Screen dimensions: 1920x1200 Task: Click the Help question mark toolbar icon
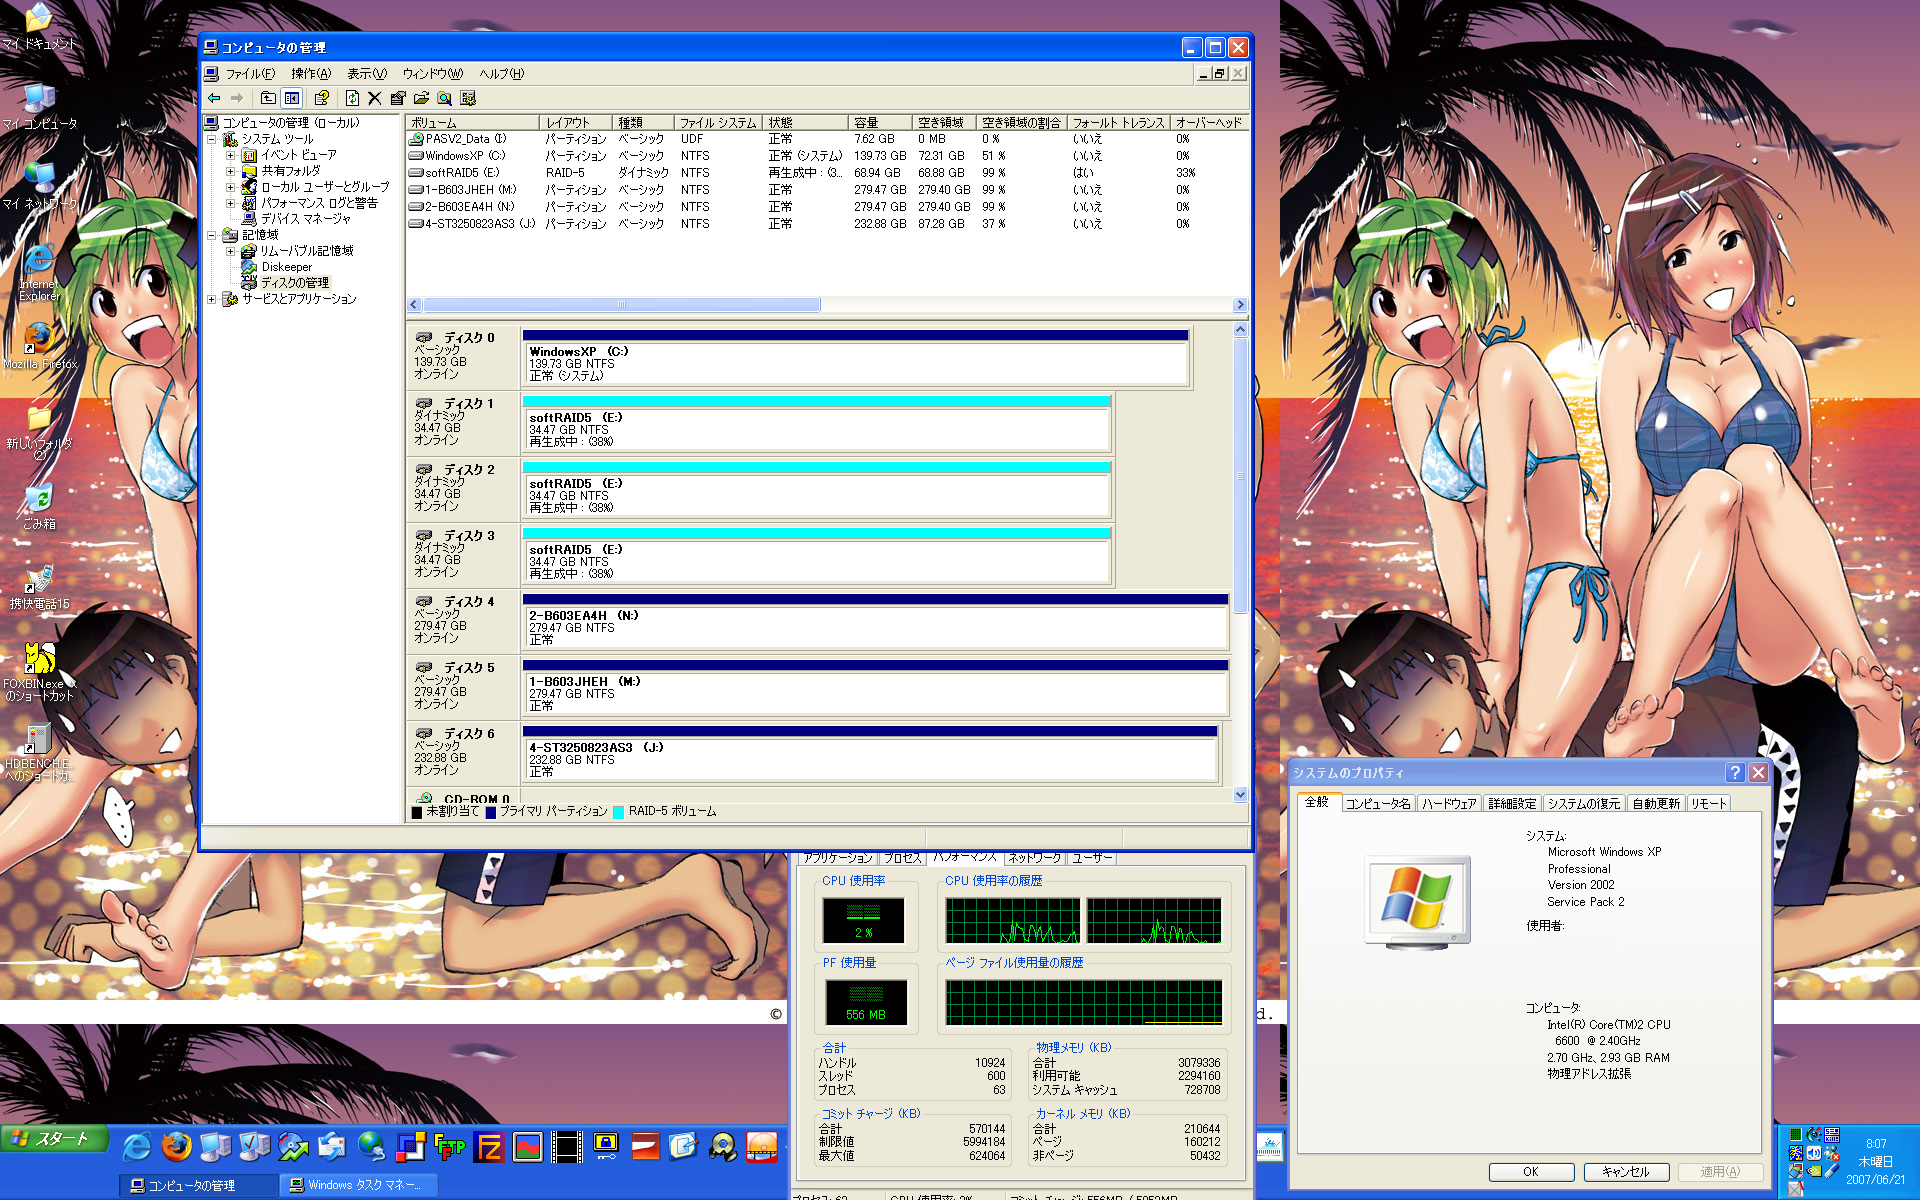tap(321, 98)
